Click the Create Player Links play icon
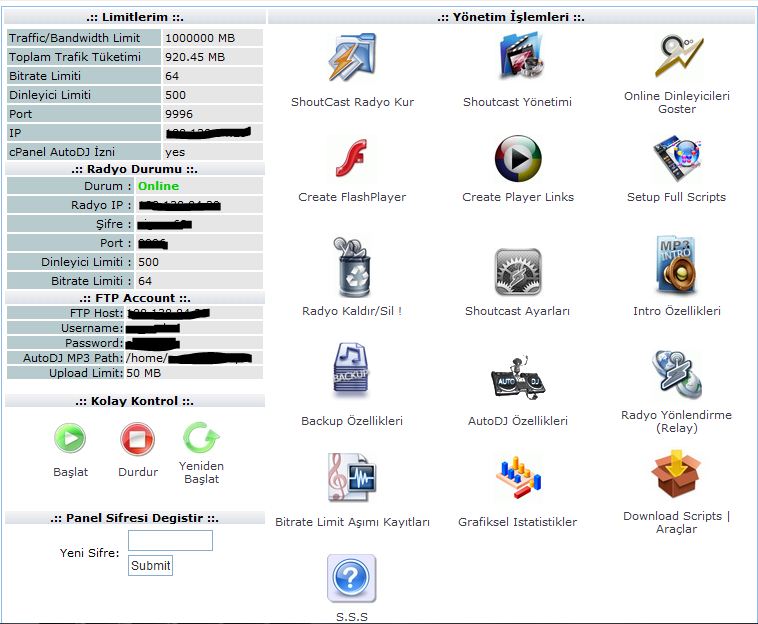758x624 pixels. (x=518, y=159)
